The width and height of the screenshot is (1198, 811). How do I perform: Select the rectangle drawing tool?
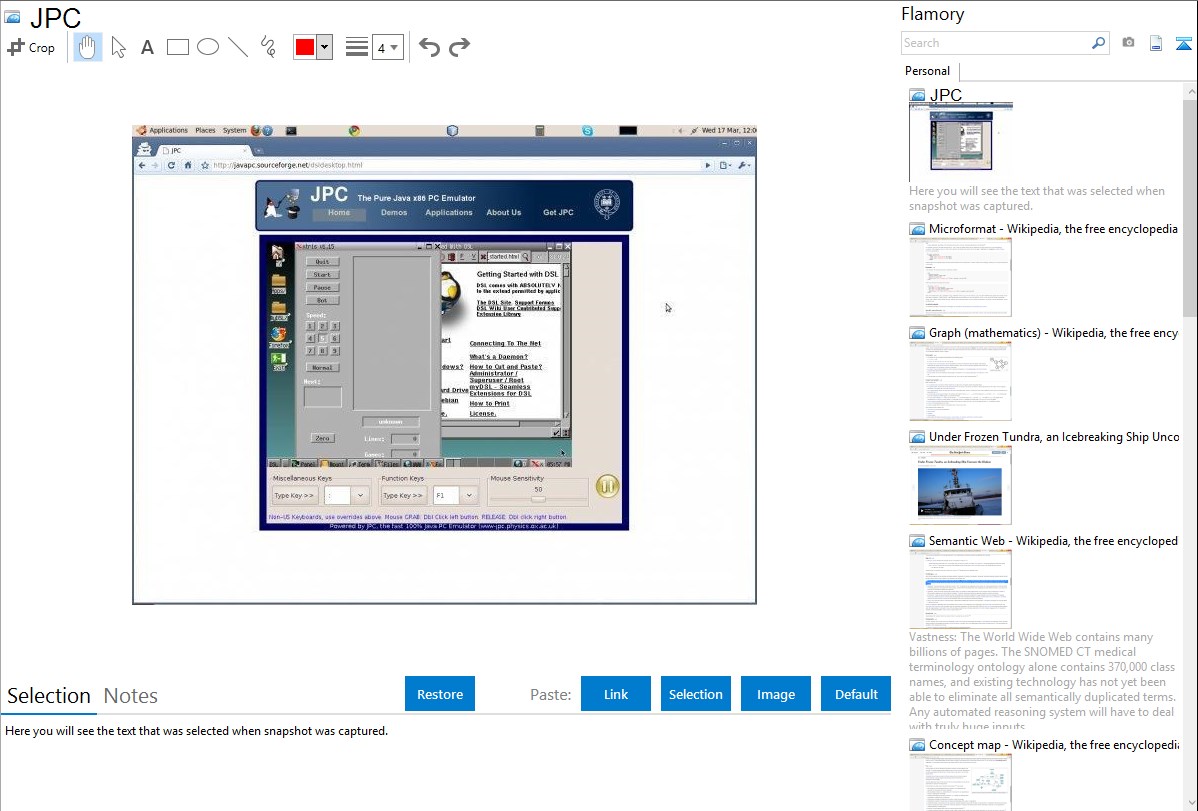177,47
